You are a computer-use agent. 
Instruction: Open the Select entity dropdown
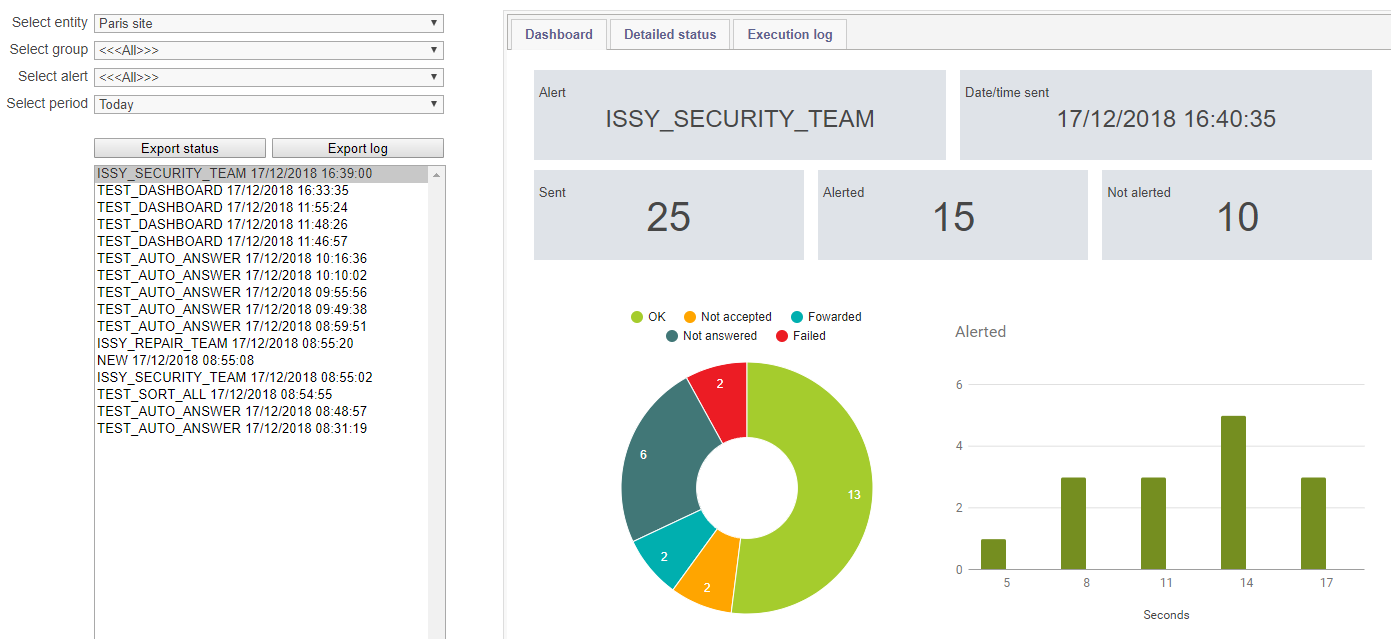[268, 23]
